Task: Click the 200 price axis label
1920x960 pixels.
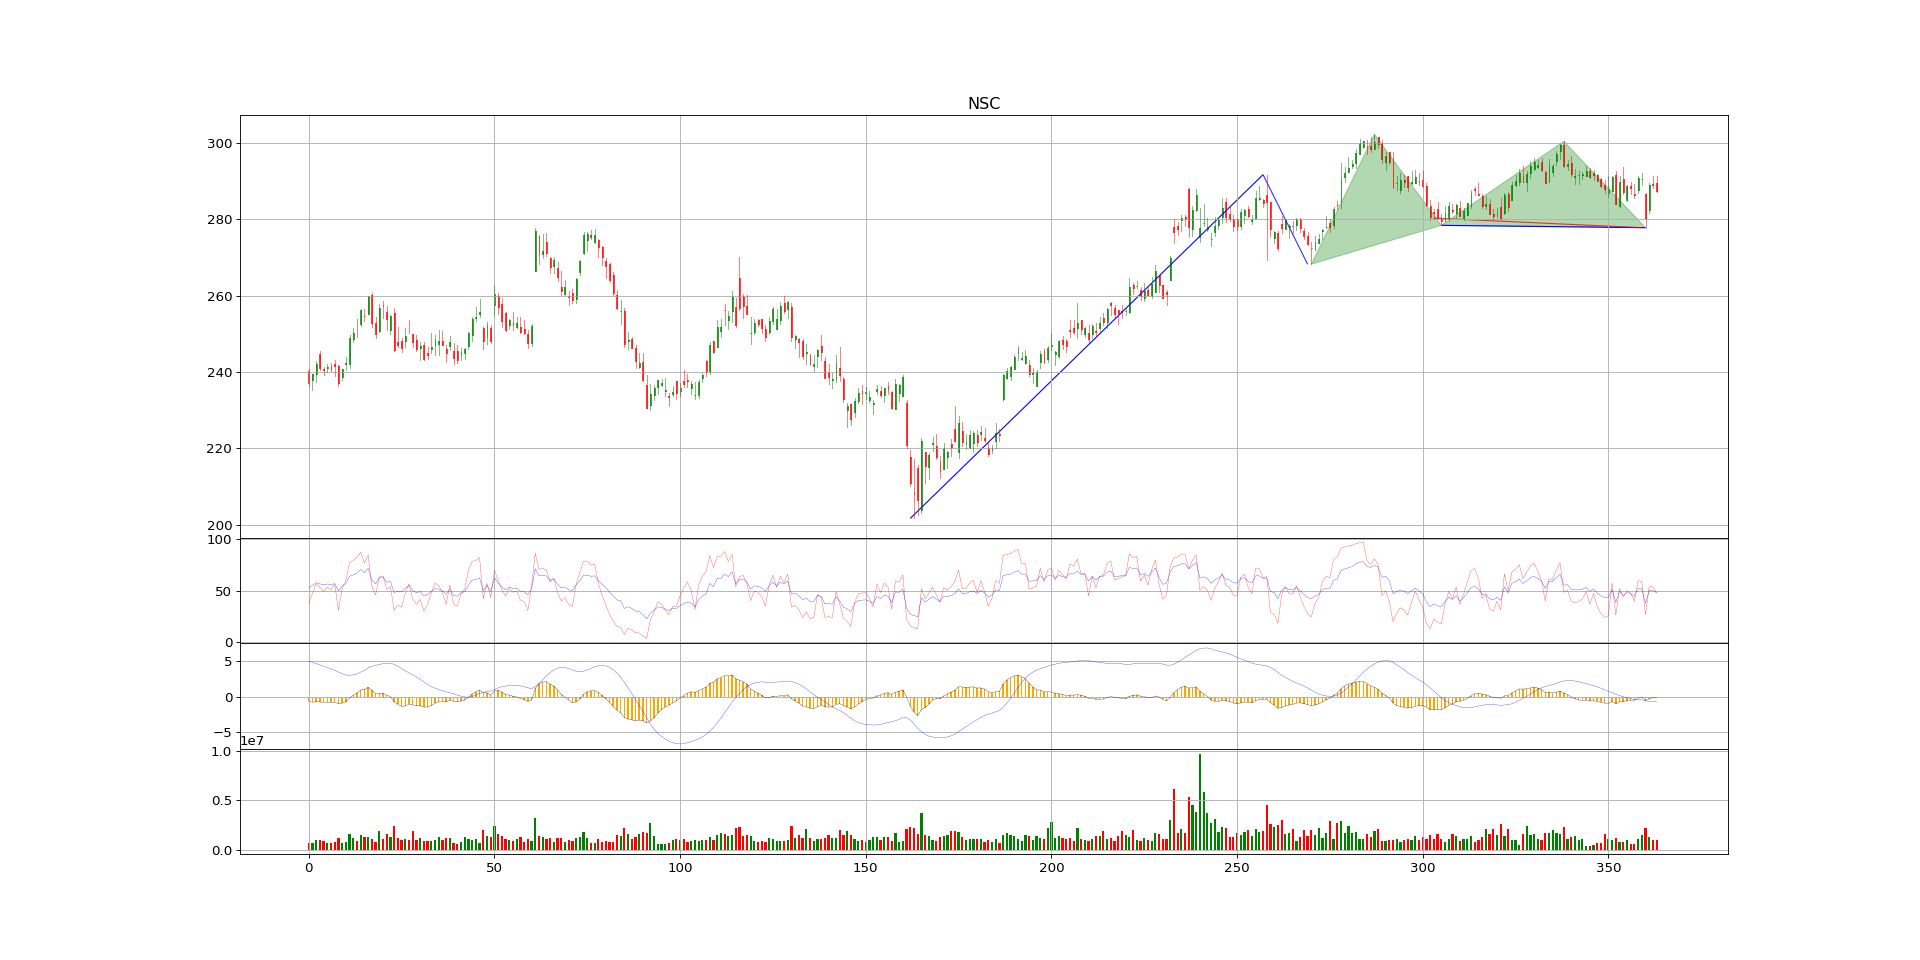Action: tap(218, 526)
